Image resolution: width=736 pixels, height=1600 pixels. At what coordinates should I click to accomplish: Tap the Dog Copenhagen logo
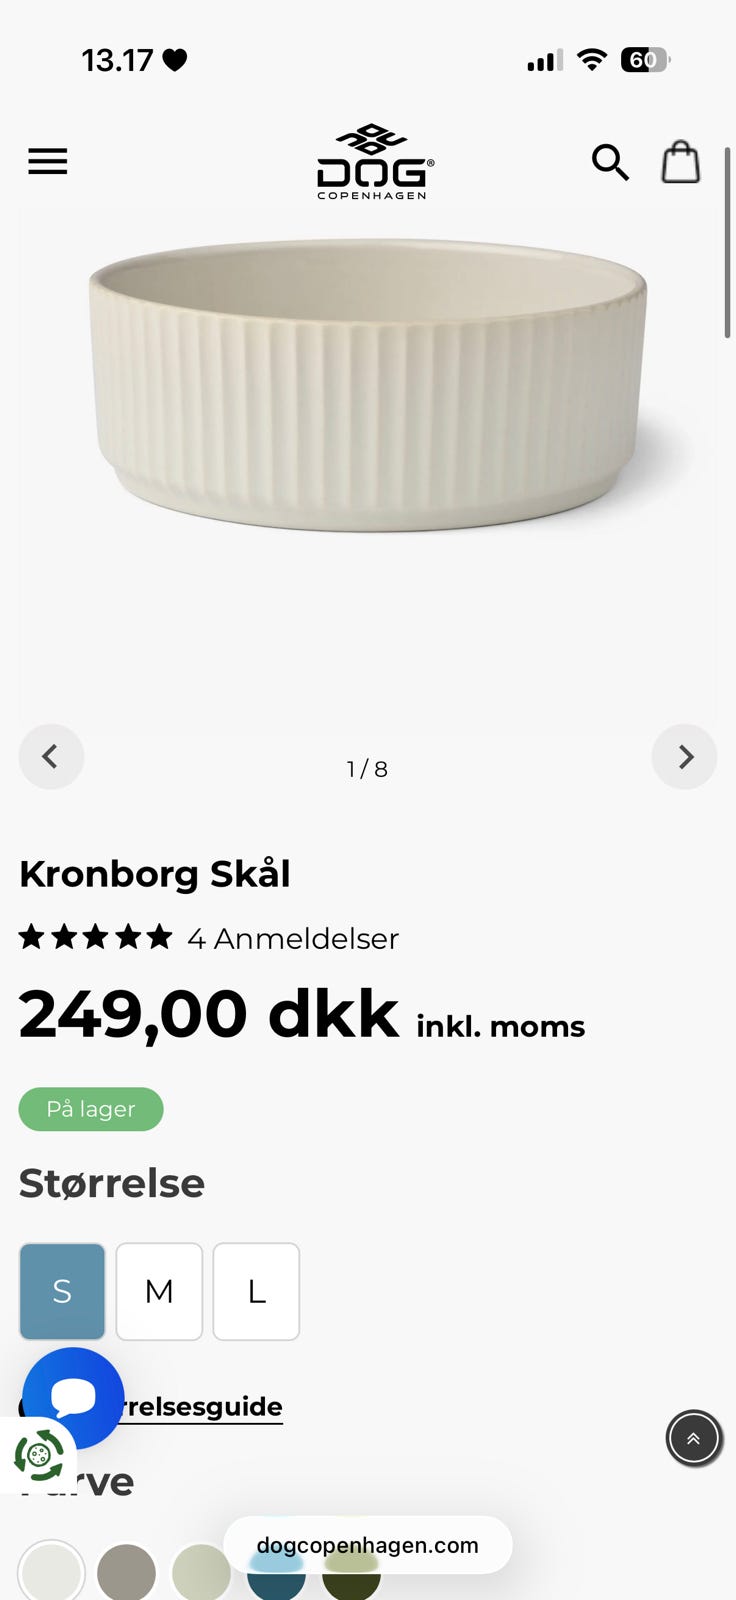375,162
